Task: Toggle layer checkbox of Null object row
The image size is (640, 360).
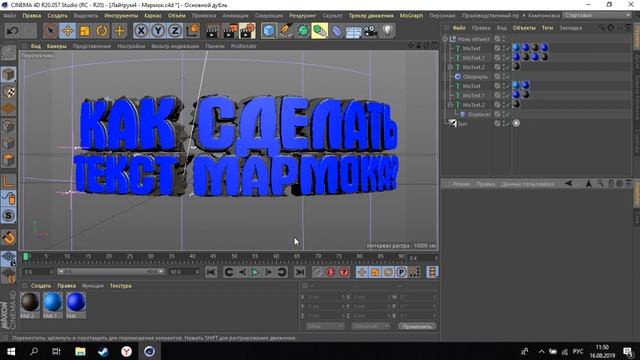Action: 497,39
